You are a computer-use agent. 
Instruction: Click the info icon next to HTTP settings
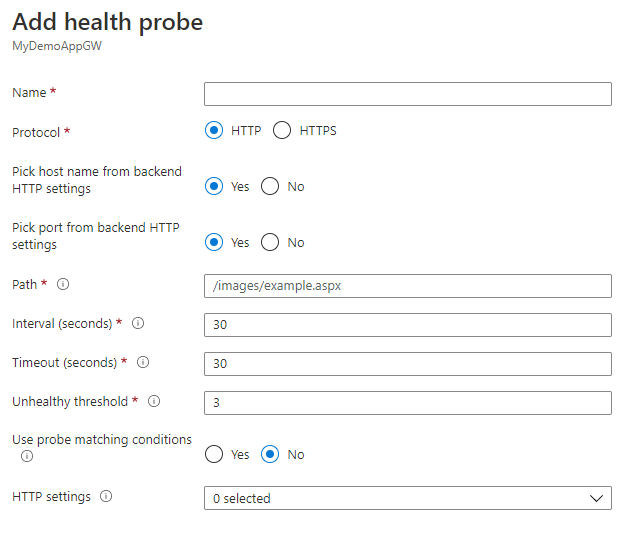tap(106, 497)
